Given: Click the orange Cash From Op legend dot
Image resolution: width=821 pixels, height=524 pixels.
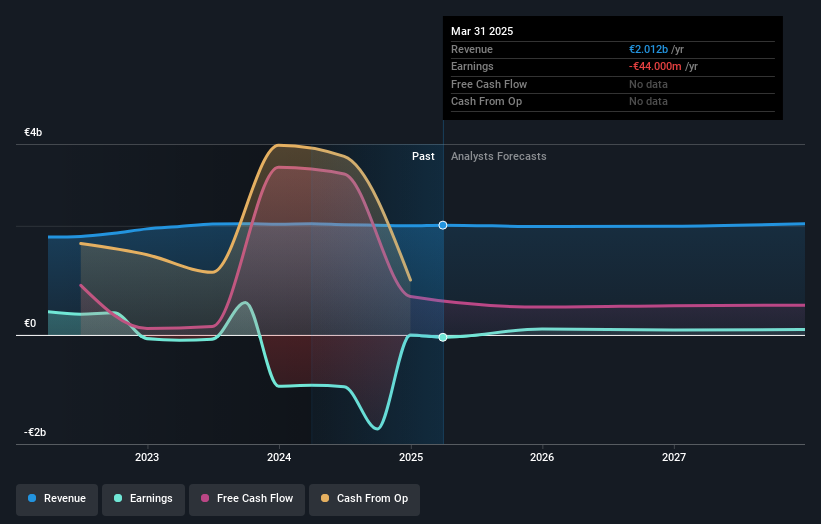Looking at the screenshot, I should 325,498.
